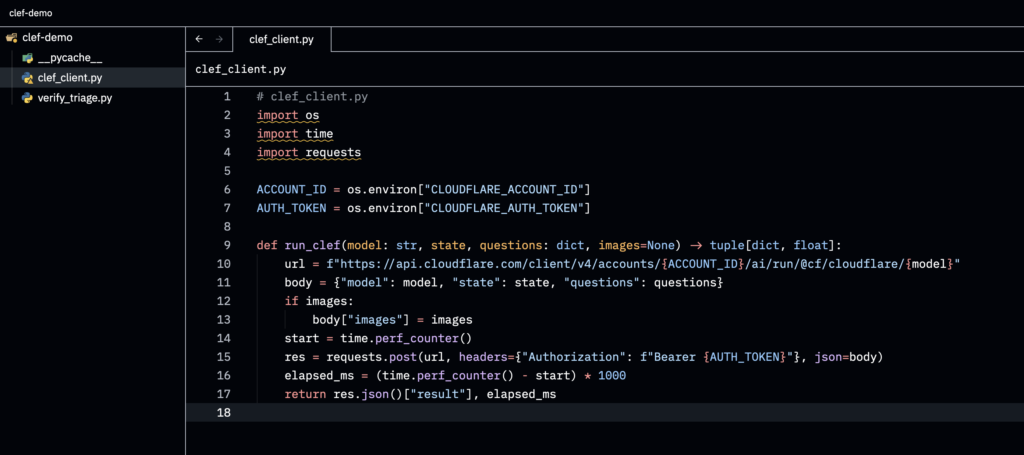This screenshot has height=455, width=1024.
Task: Click the clef-demo root folder icon
Action: [11, 38]
